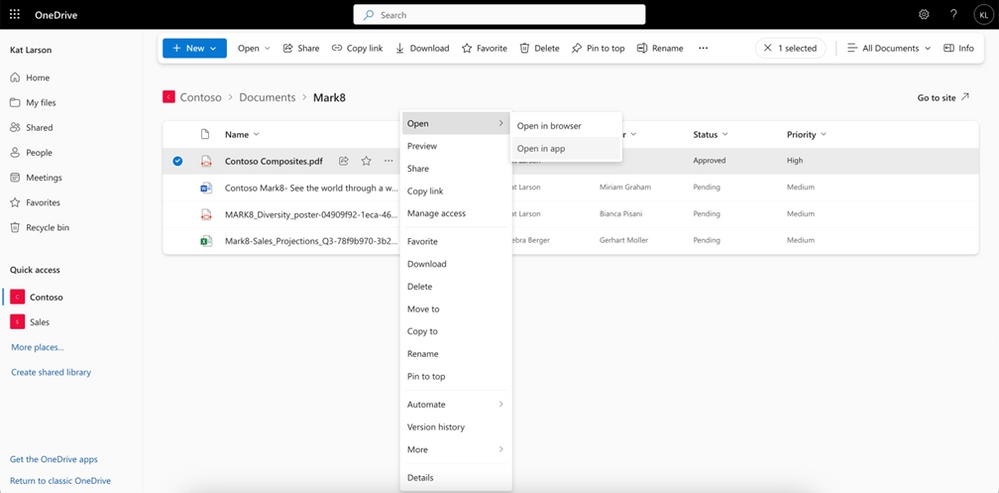Screen dimensions: 999x493
Task: Click Create shared library link
Action: click(x=51, y=372)
